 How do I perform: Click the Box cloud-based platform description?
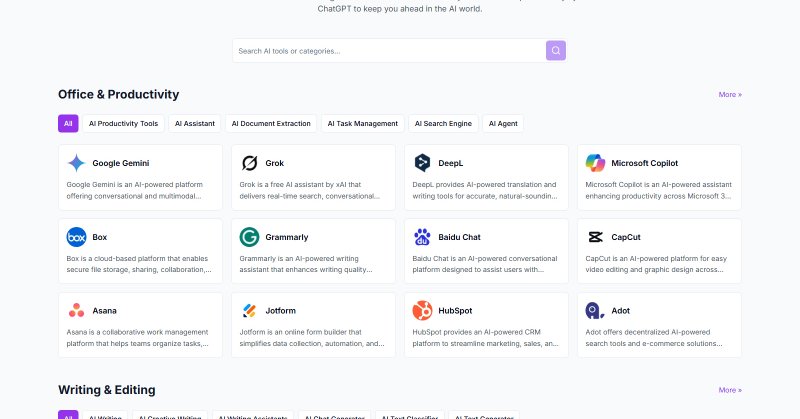pyautogui.click(x=139, y=264)
